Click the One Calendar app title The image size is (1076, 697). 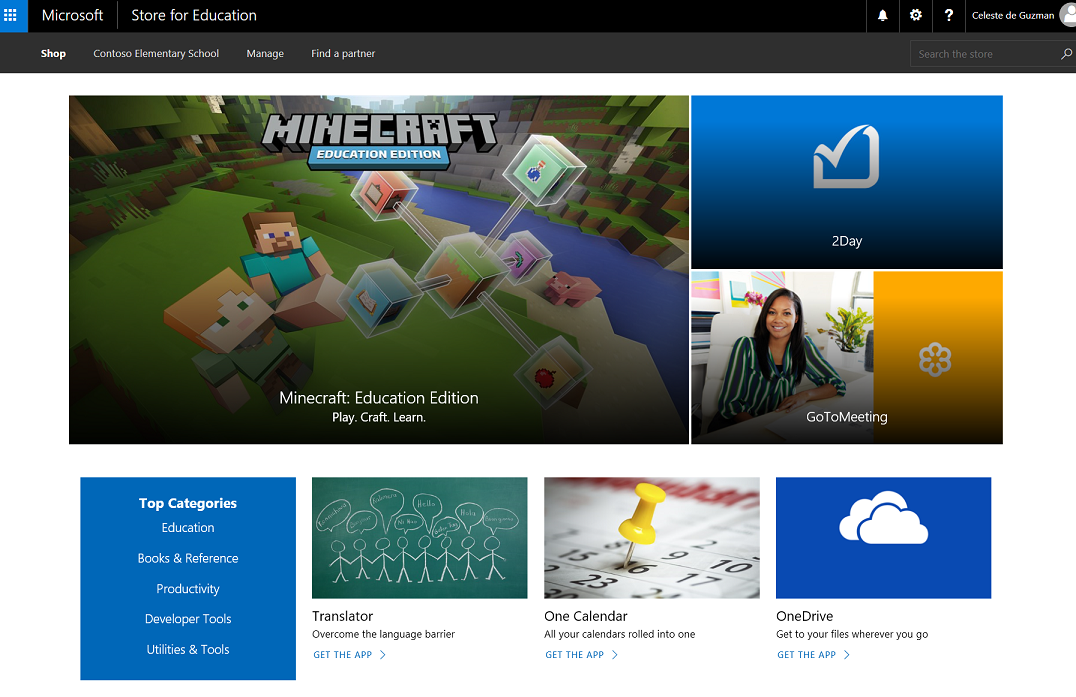pos(585,616)
